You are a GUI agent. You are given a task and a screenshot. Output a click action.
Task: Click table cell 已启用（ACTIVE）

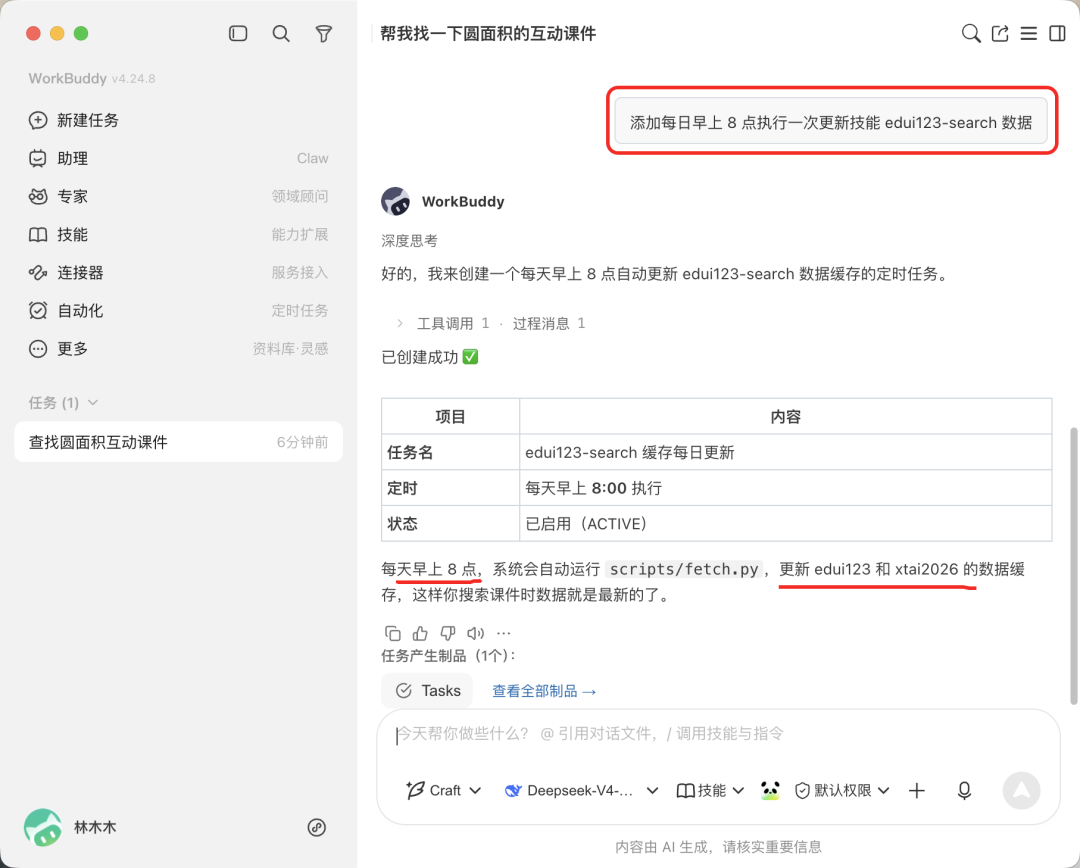coord(785,524)
